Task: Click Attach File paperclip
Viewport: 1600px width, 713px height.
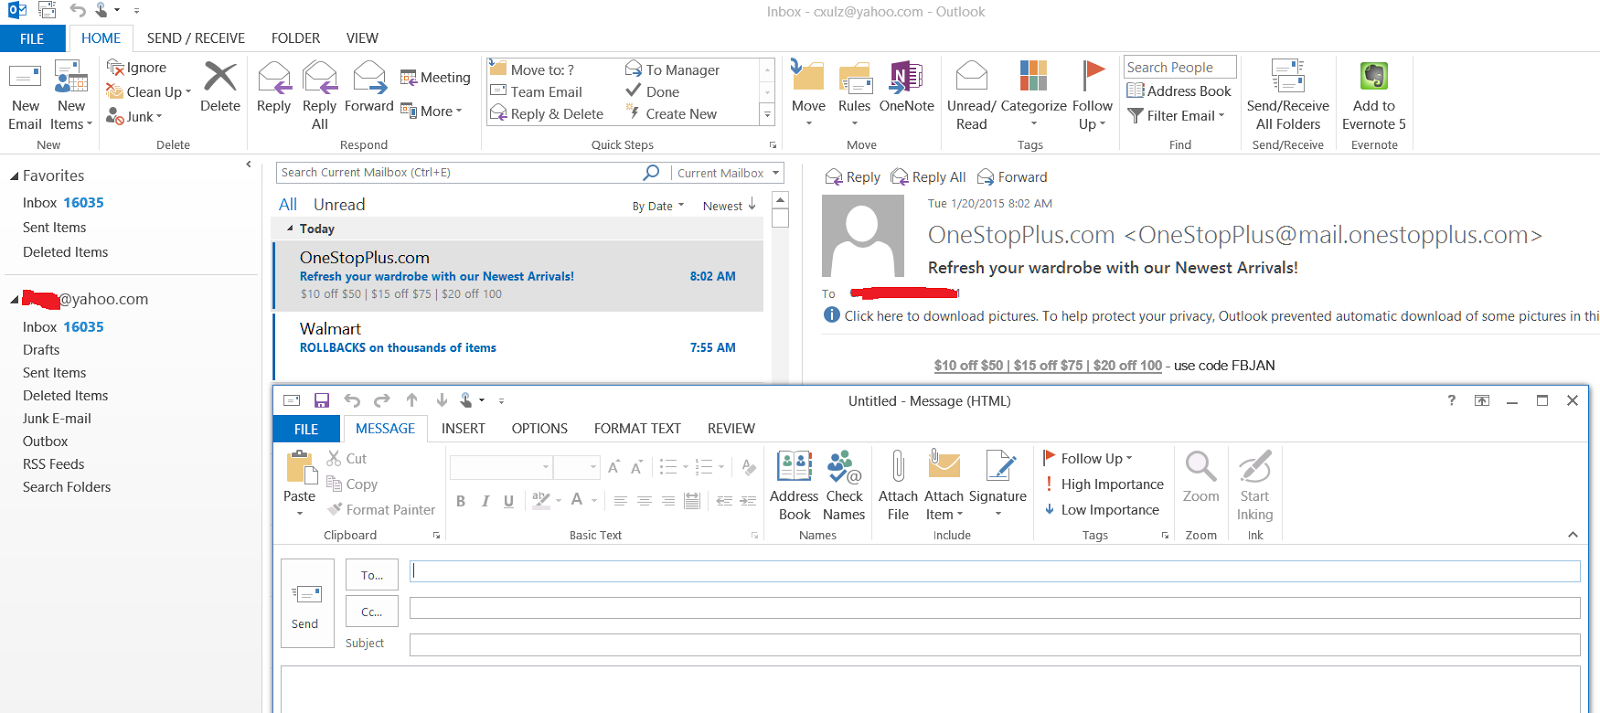Action: tap(898, 485)
